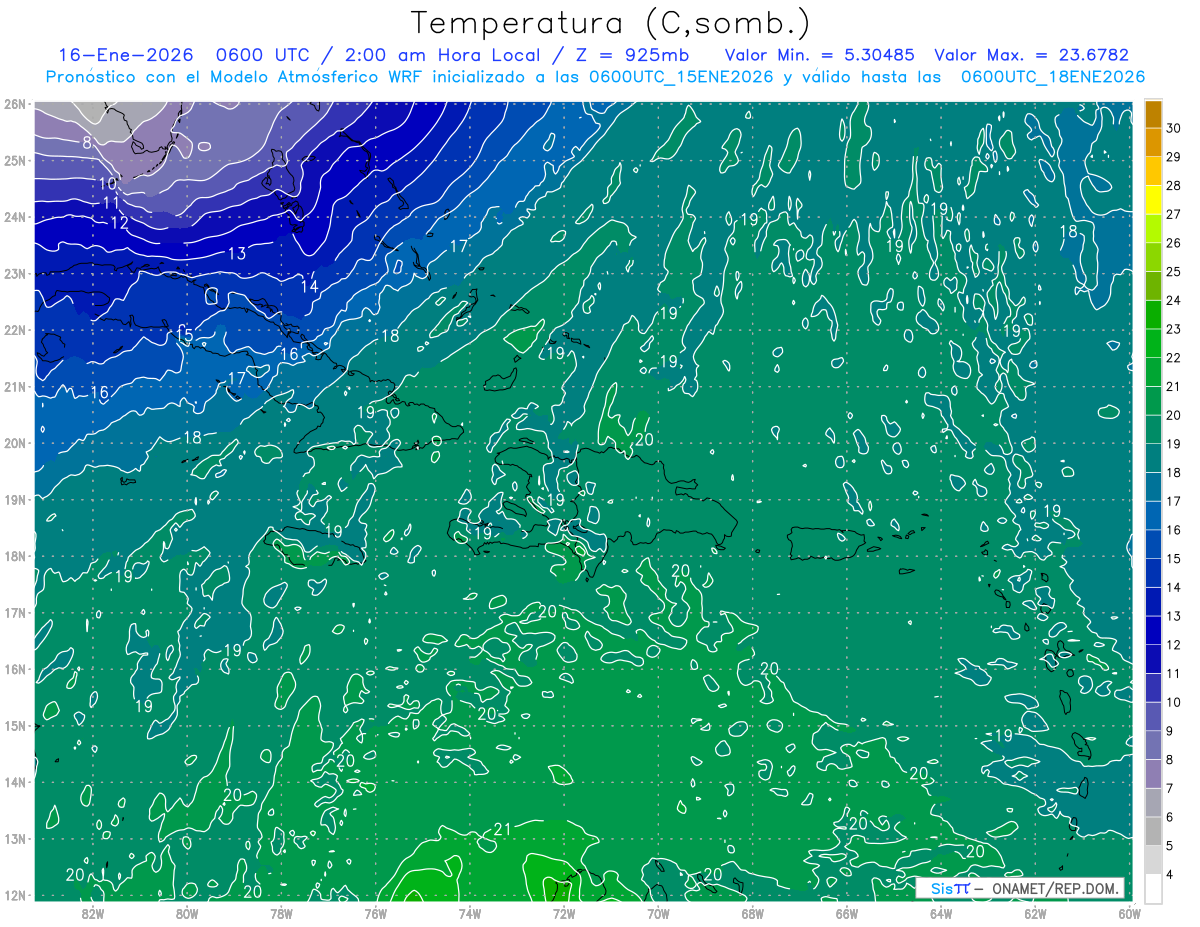Click the 5 label on the color scale
This screenshot has height=927, width=1200.
tap(1171, 846)
